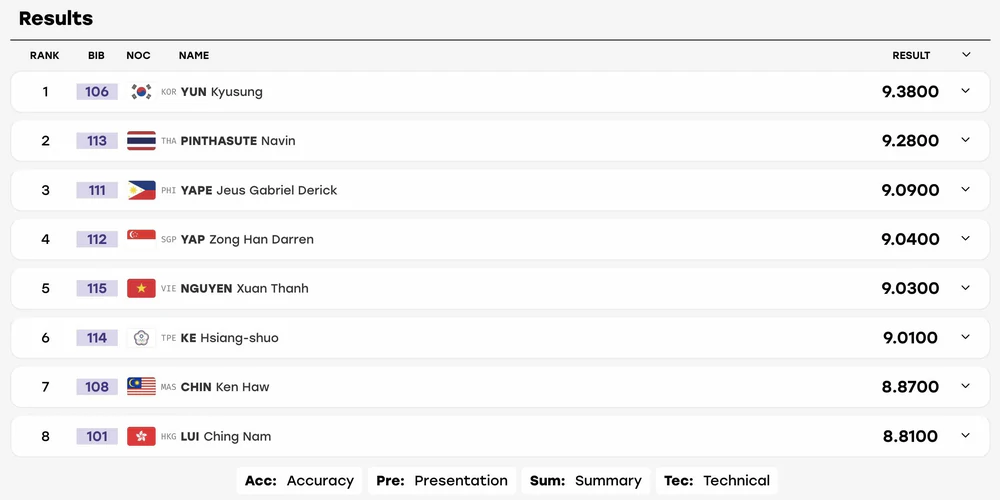The image size is (1000, 500).
Task: Click bib number 111 badge
Action: point(97,190)
